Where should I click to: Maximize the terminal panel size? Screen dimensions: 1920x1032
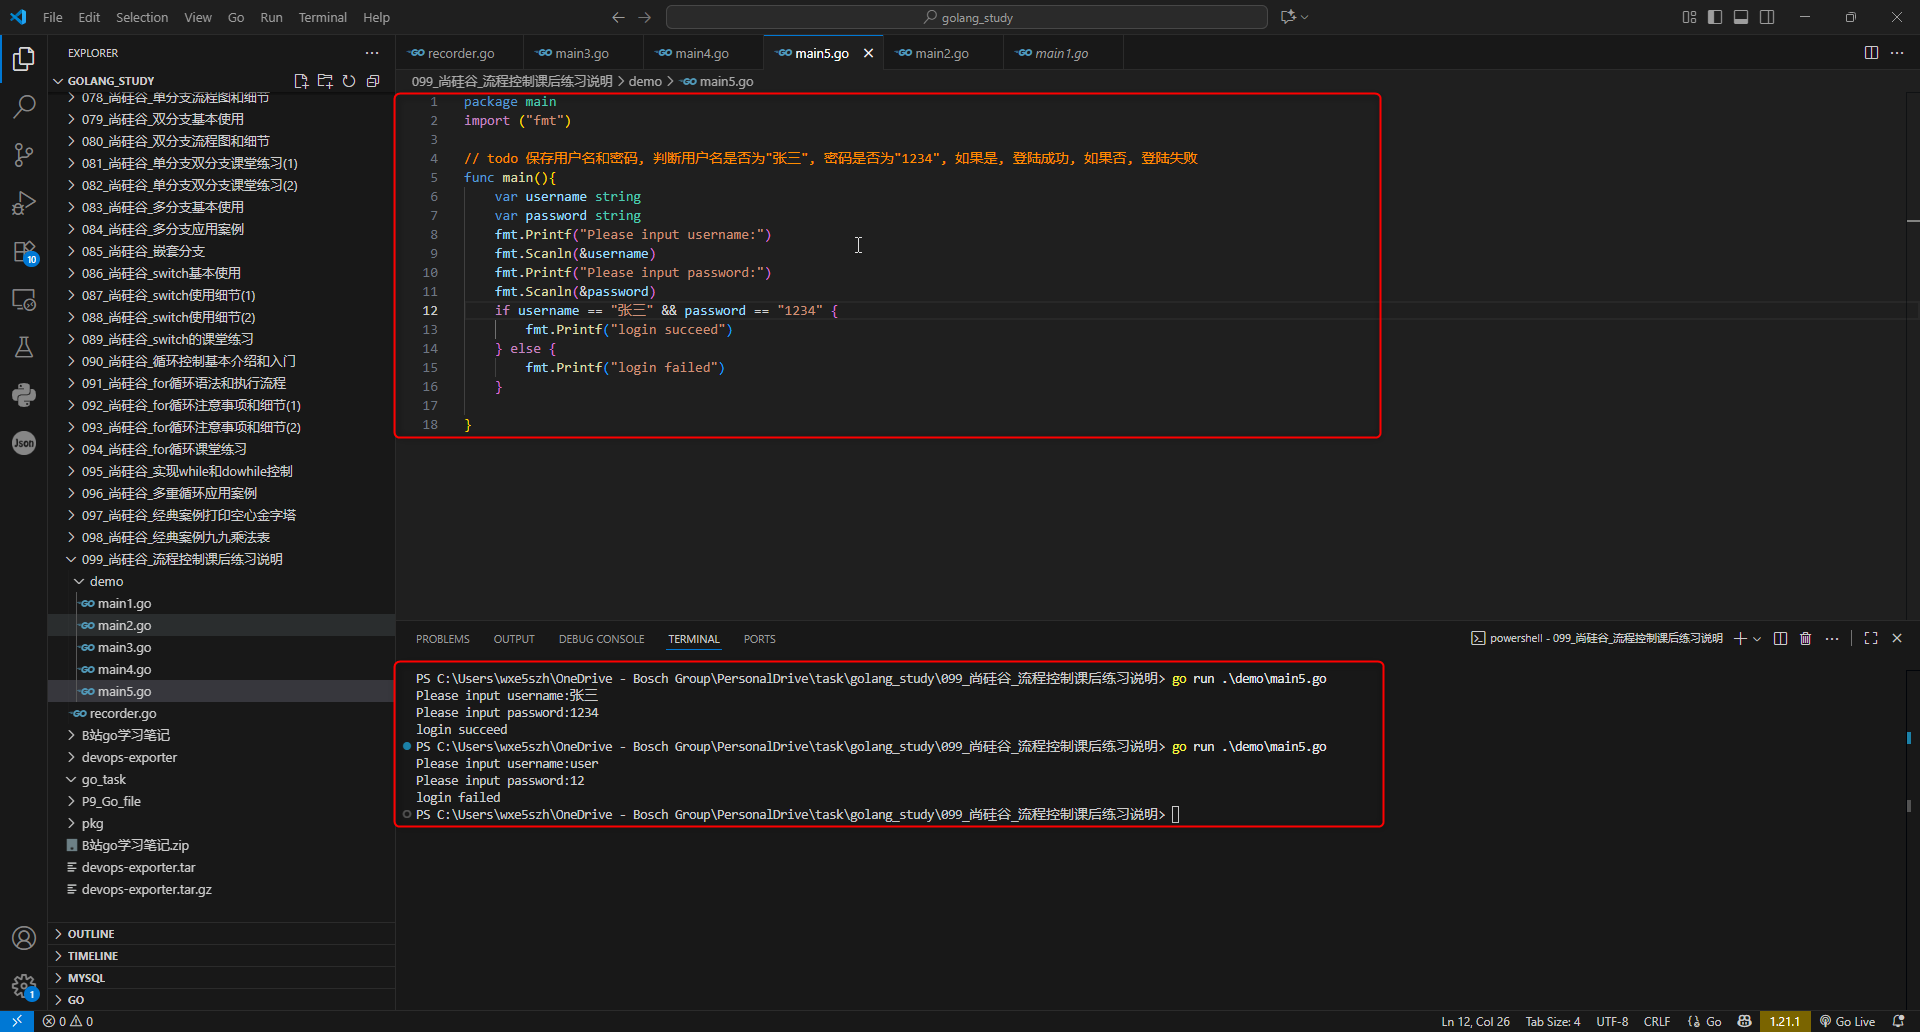pos(1871,638)
